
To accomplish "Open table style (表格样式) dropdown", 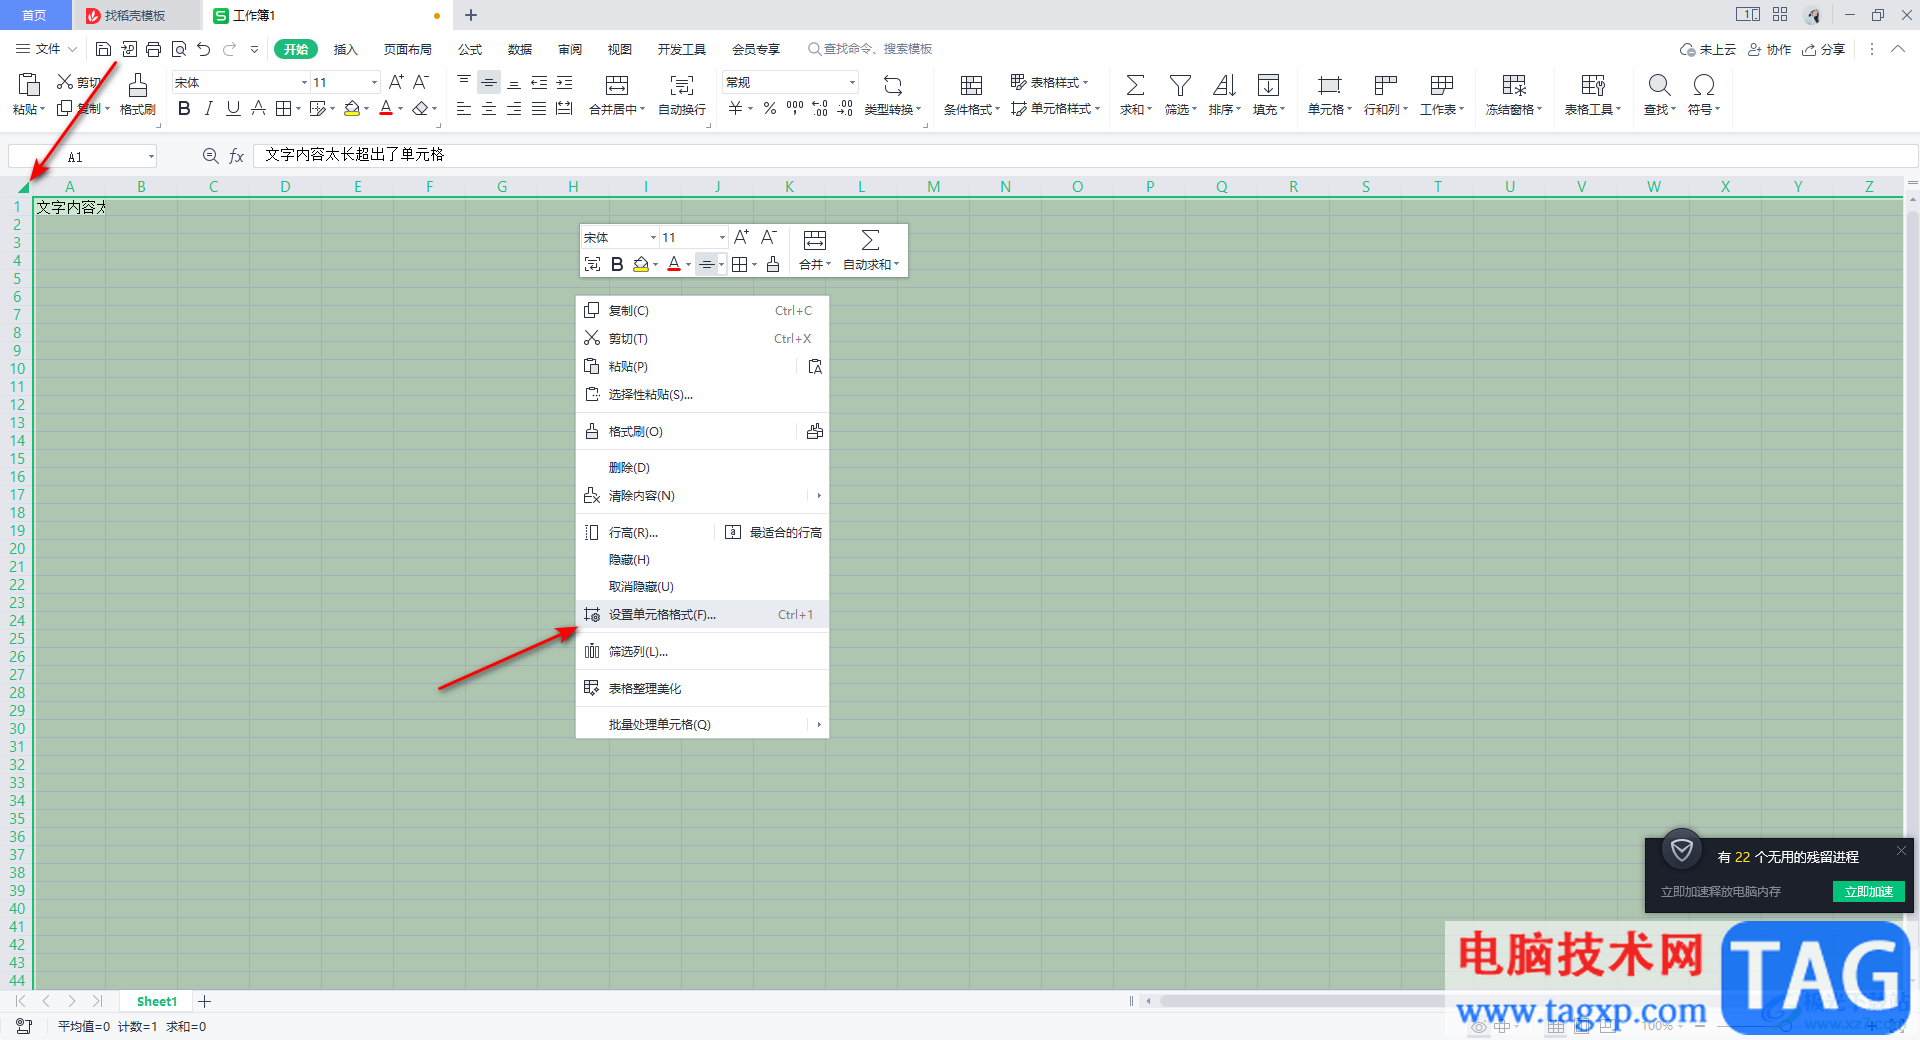I will [1049, 82].
